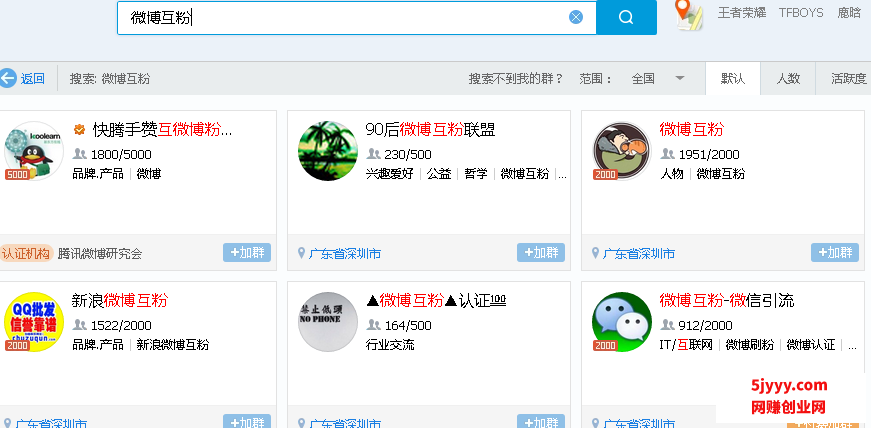Expand the 全国 range dropdown

[680, 78]
